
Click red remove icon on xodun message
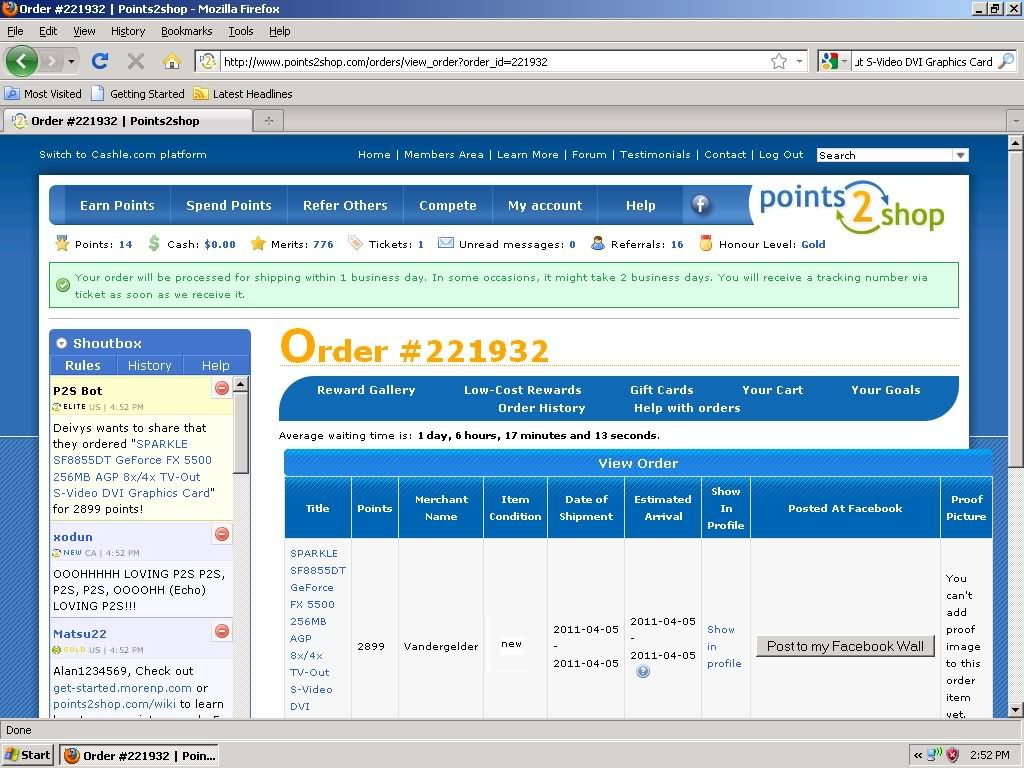coord(222,534)
